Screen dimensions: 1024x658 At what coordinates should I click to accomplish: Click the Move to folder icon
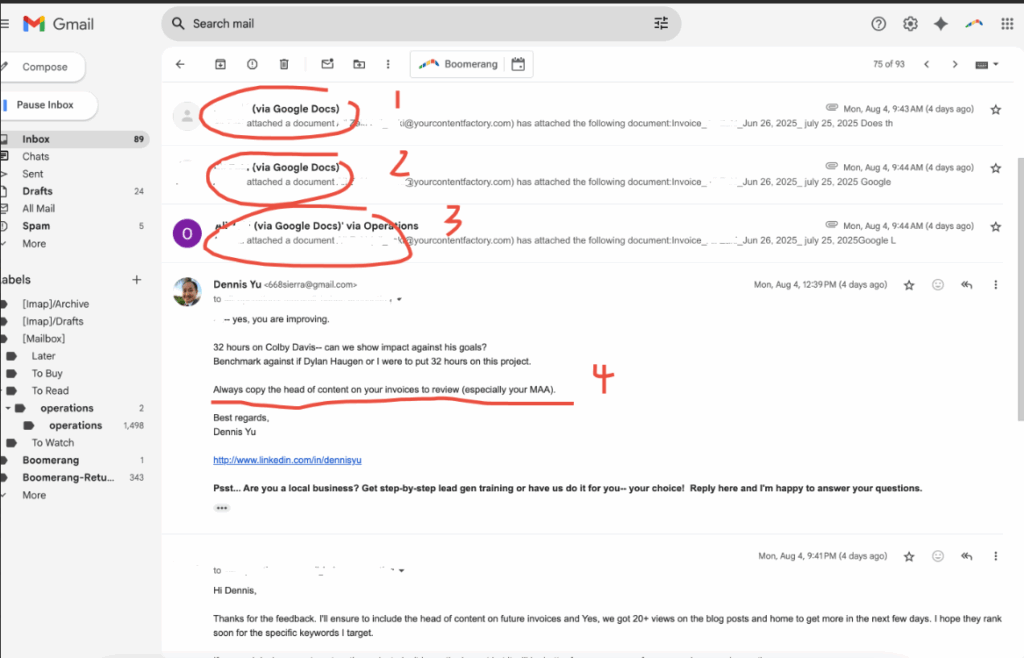point(359,64)
